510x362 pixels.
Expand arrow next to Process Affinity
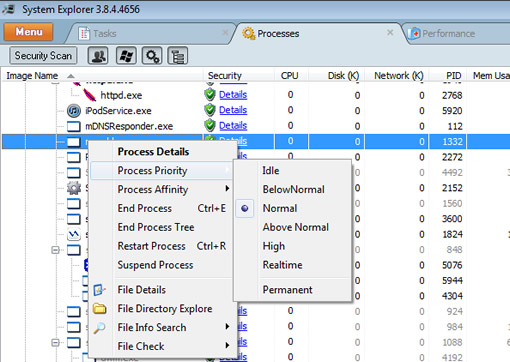click(227, 189)
